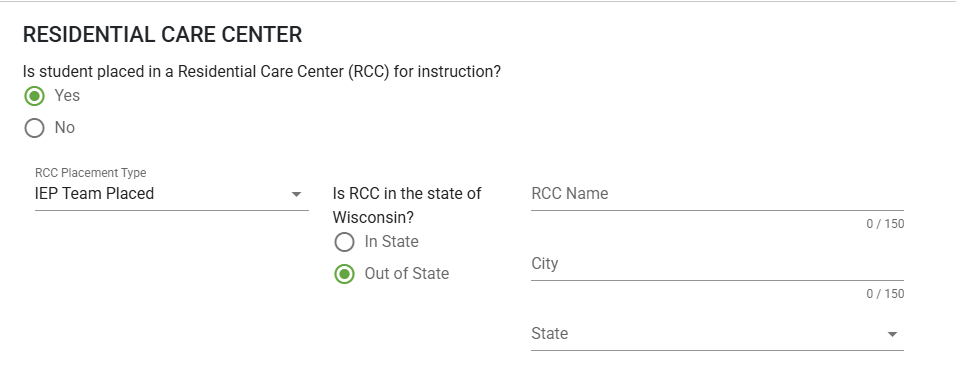The width and height of the screenshot is (956, 382).
Task: Focus the City input field
Action: (x=717, y=264)
